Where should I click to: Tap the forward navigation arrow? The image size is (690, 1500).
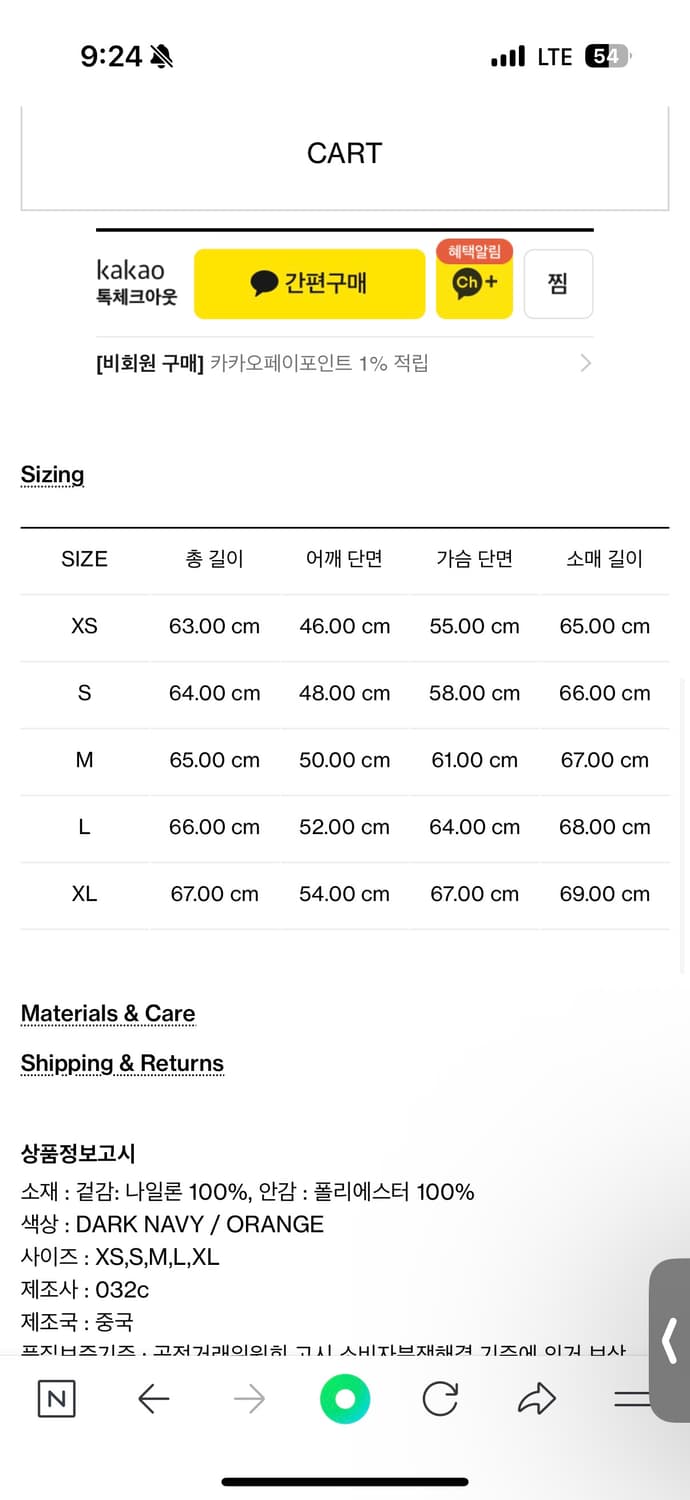pos(248,1399)
